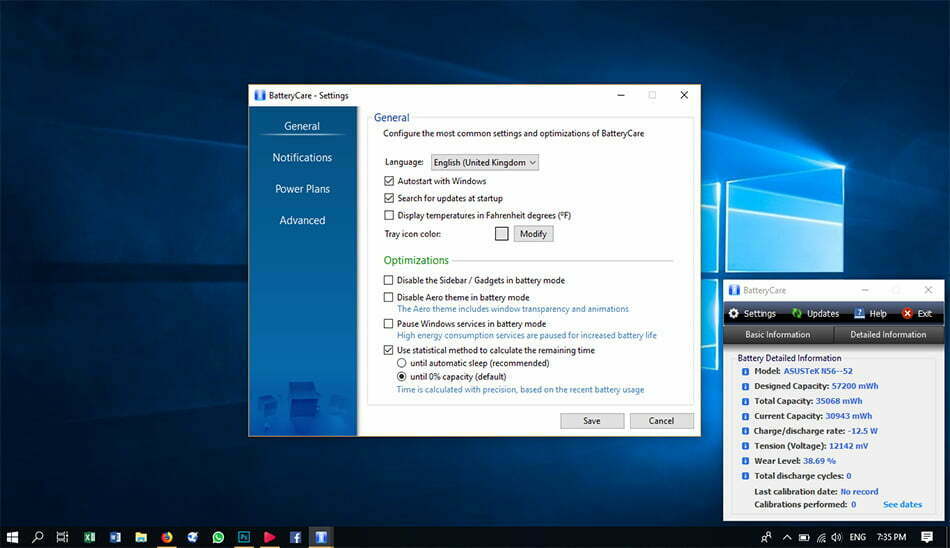The height and width of the screenshot is (548, 950).
Task: Open Advanced settings section
Action: click(x=302, y=221)
